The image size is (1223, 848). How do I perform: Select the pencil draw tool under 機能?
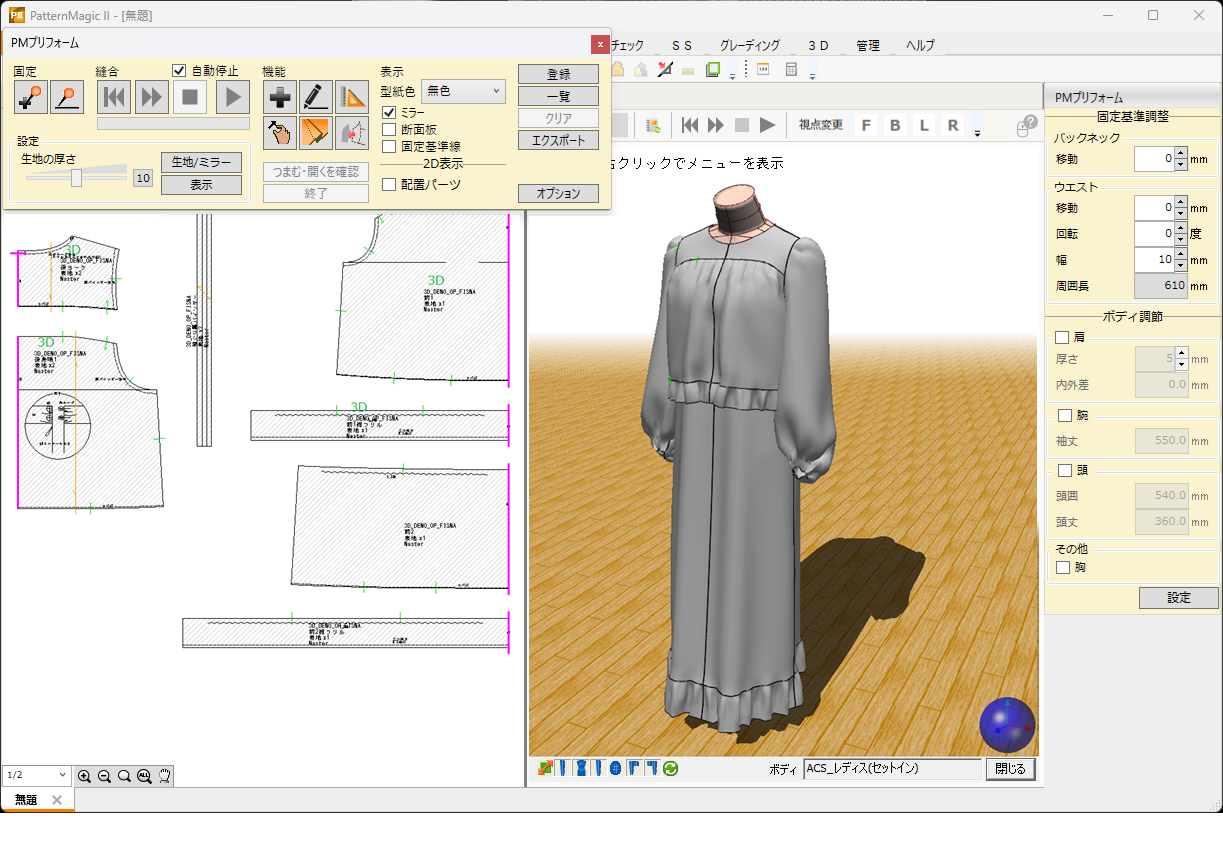click(x=316, y=97)
